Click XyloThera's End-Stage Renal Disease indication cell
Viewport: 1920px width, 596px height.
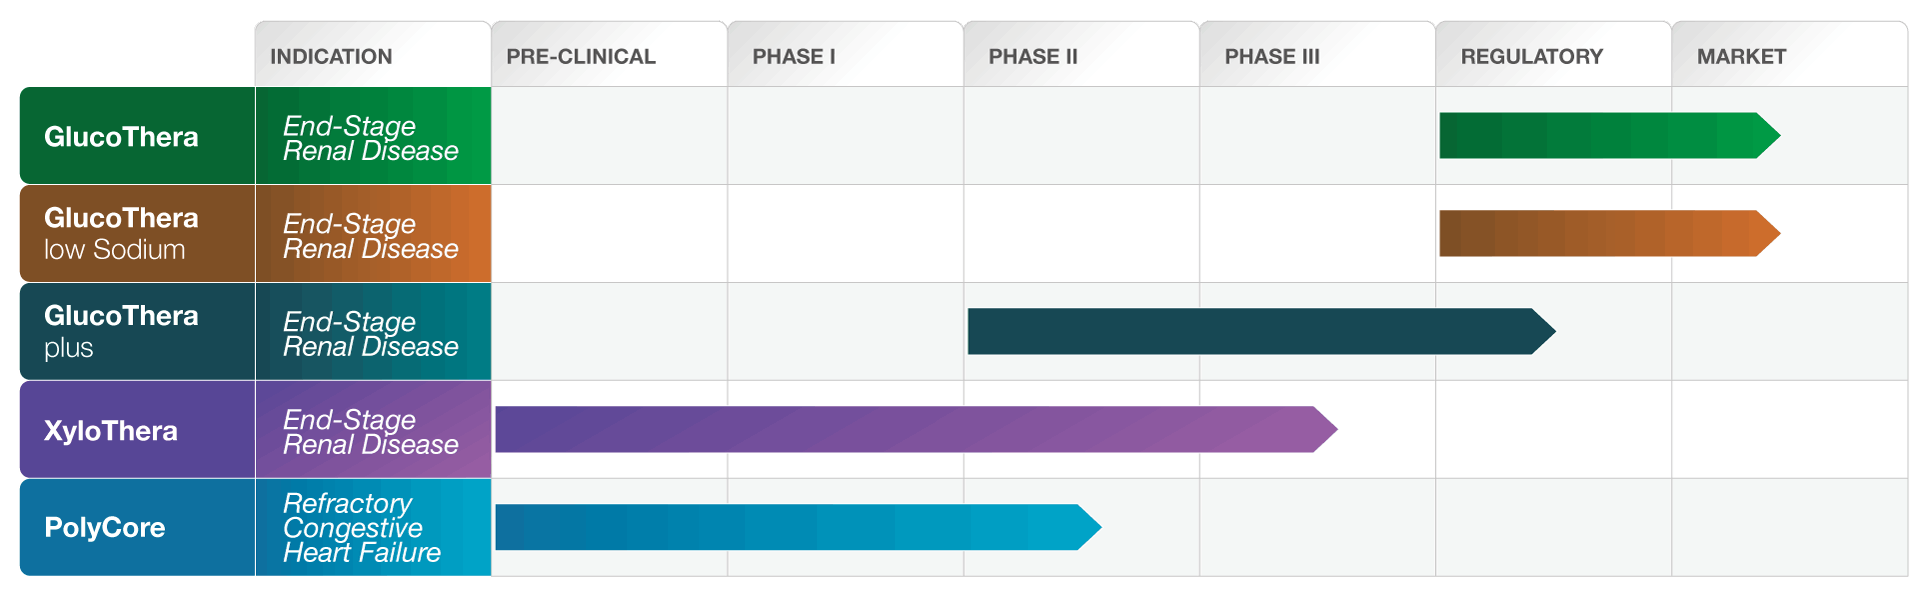tap(373, 429)
